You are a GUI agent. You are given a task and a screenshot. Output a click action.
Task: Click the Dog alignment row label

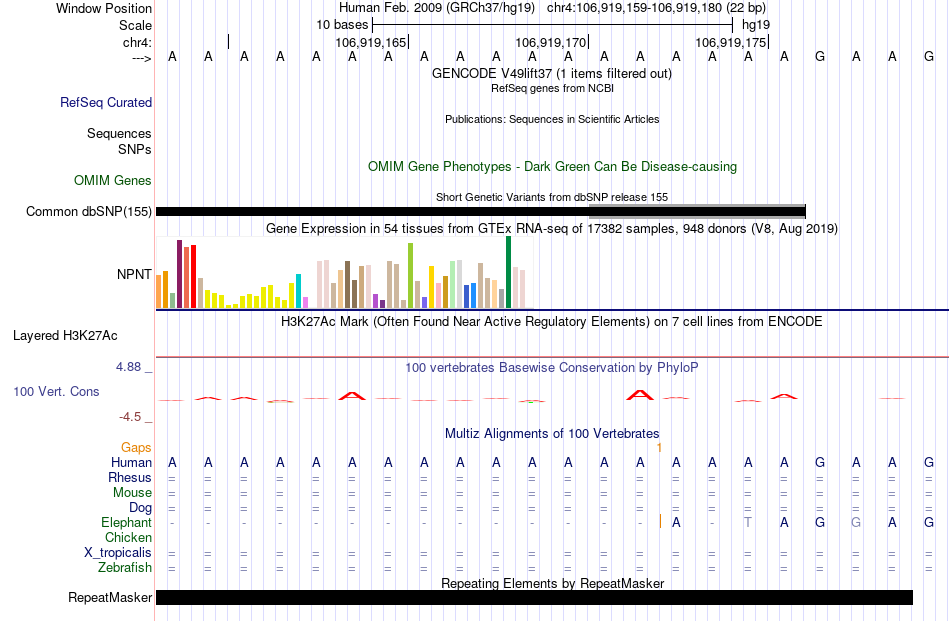point(141,508)
